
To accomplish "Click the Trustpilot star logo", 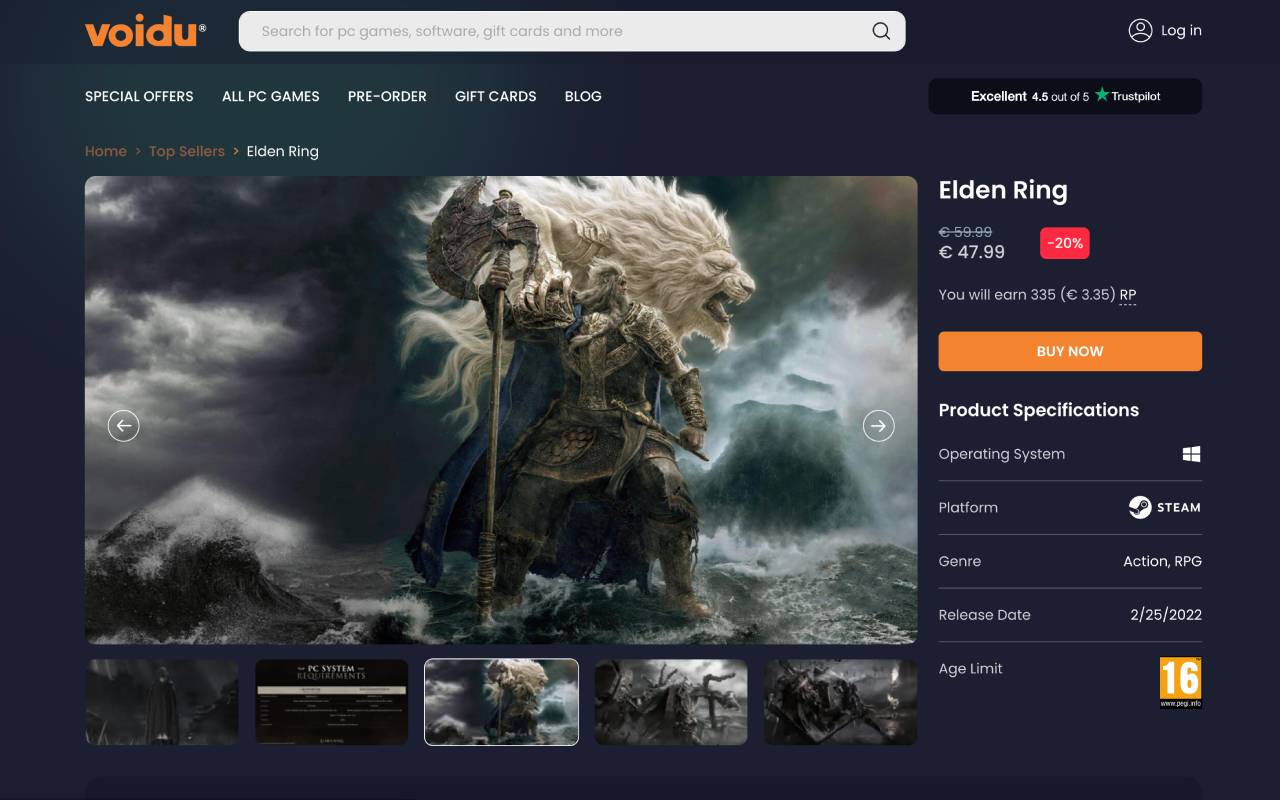I will [x=1102, y=95].
